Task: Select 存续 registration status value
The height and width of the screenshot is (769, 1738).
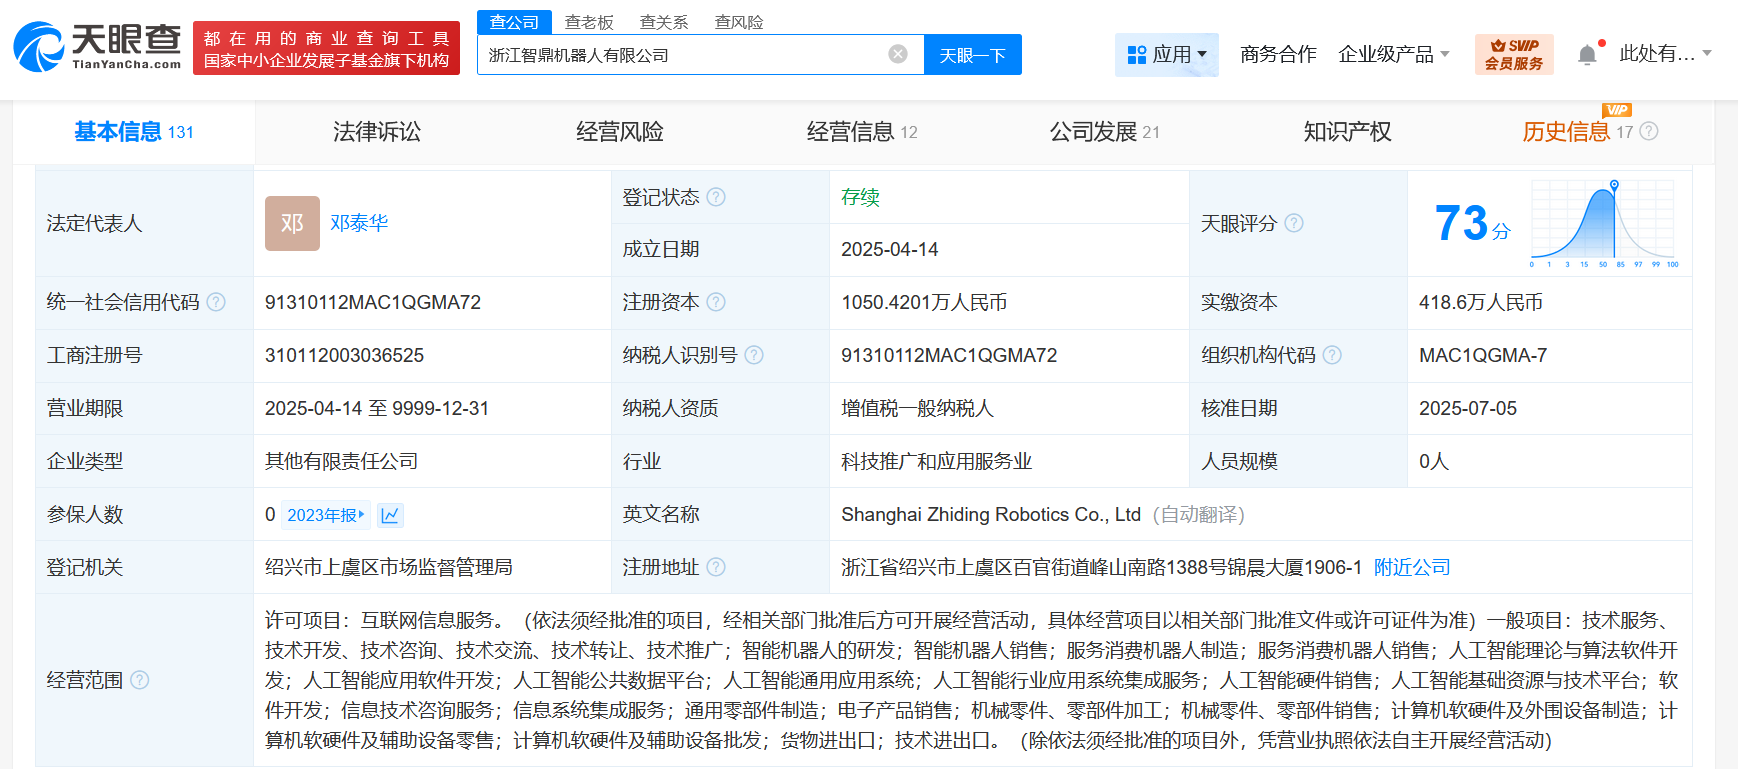Action: click(860, 197)
